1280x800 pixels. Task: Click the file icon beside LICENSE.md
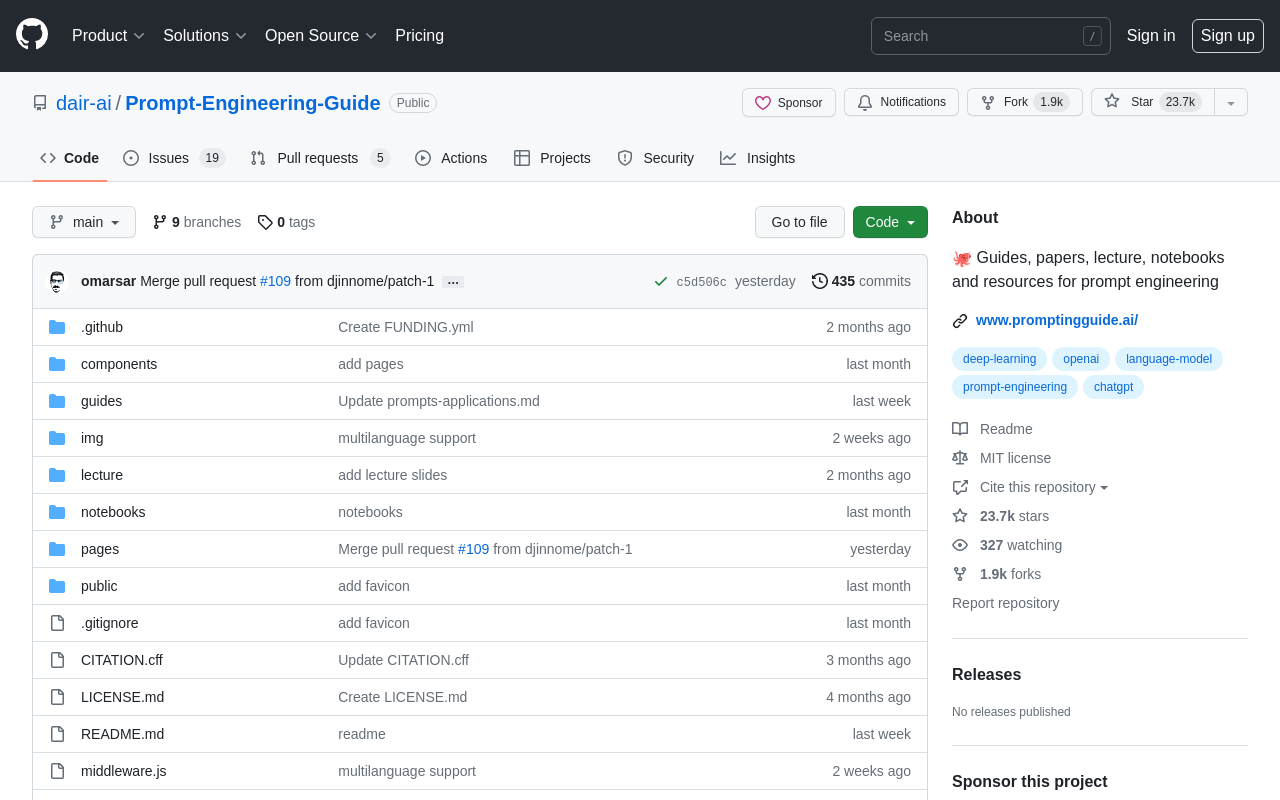57,697
